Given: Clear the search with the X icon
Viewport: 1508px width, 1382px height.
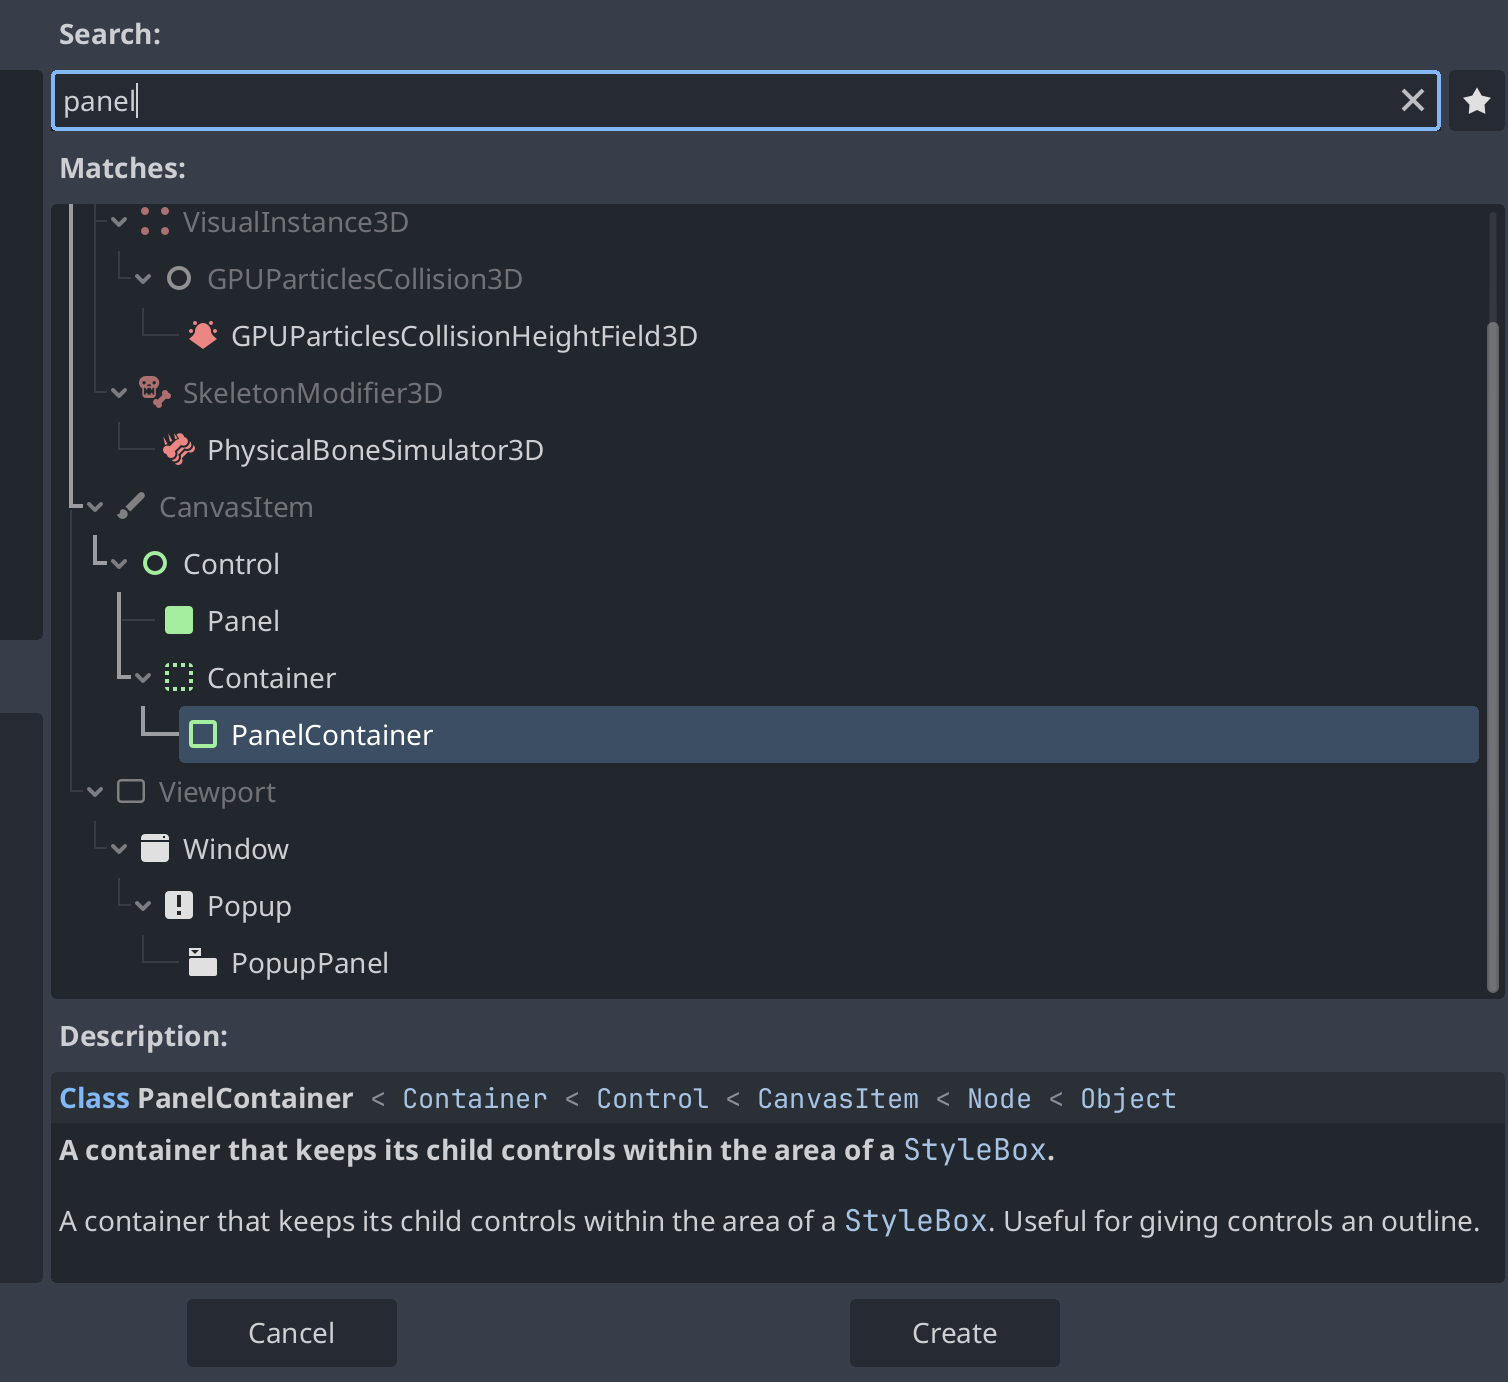Looking at the screenshot, I should click(x=1412, y=100).
